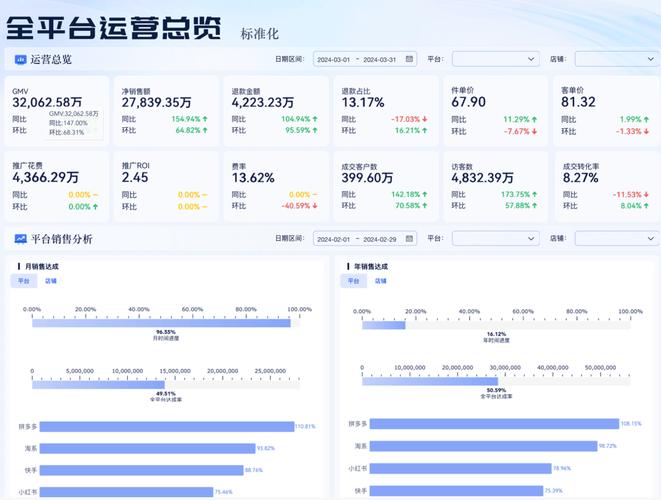Click 件单价 环比 -7.67% figure
This screenshot has width=661, height=500.
517,132
